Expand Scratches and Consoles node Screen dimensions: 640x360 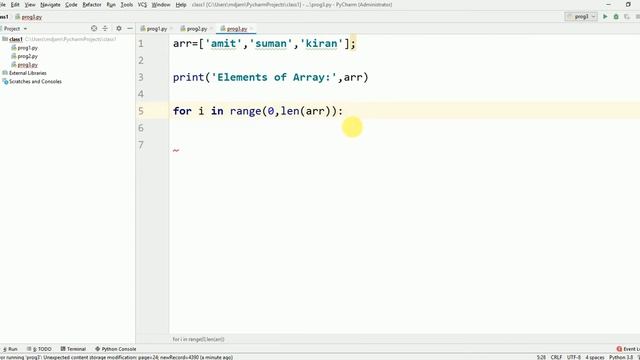(x=35, y=82)
